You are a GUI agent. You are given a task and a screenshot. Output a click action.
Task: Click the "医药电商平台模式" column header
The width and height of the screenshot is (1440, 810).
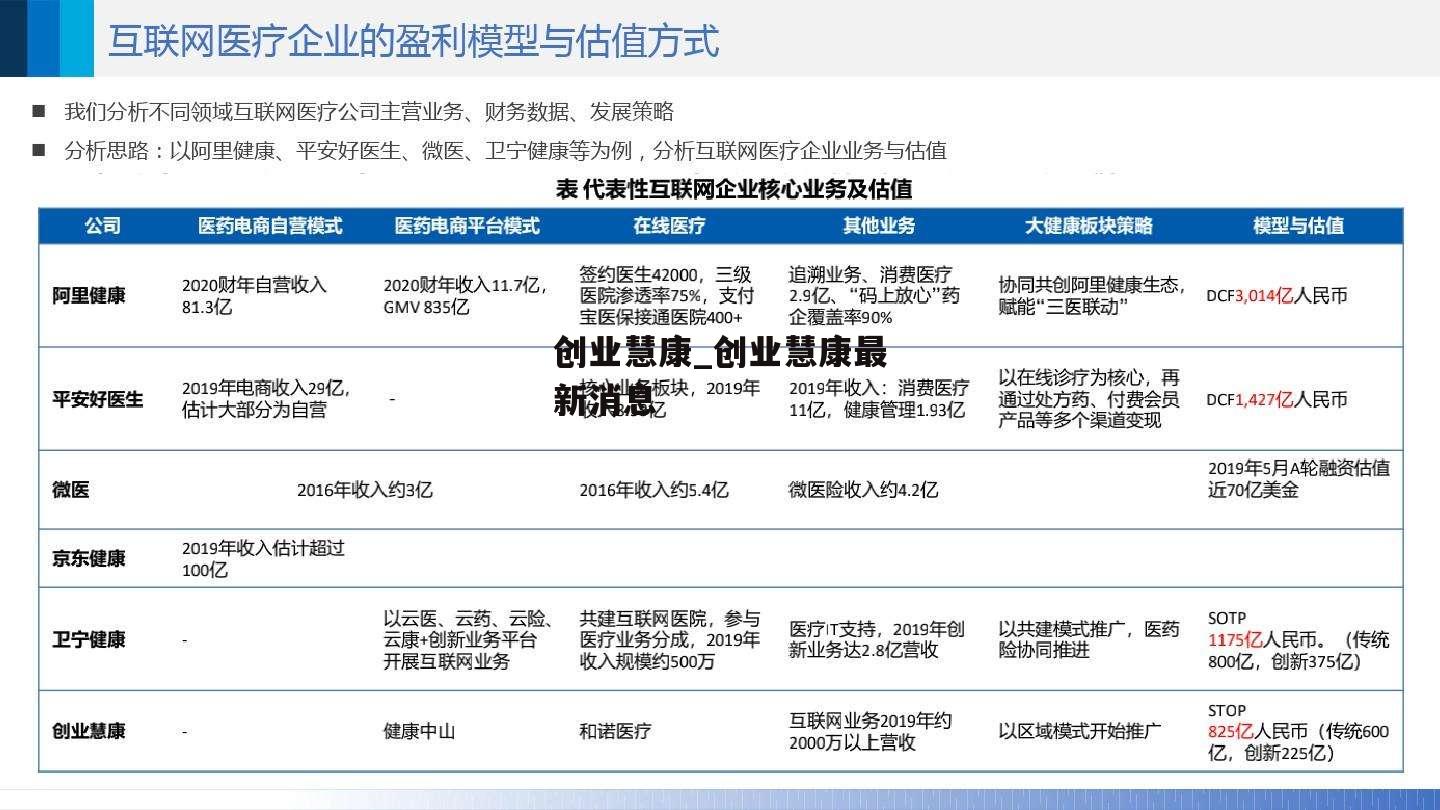coord(467,226)
